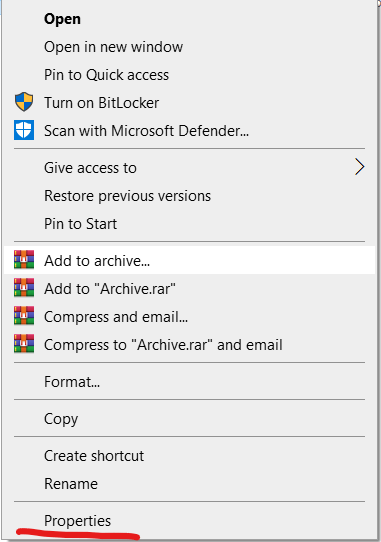Select Create shortcut
This screenshot has width=381, height=542.
(x=189, y=456)
